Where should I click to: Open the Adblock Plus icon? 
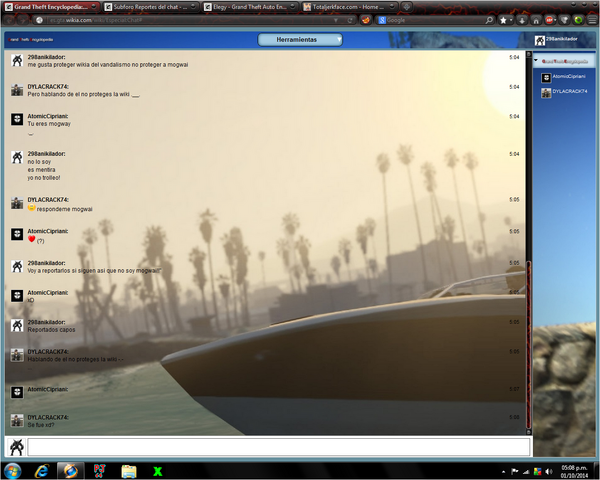click(x=549, y=20)
